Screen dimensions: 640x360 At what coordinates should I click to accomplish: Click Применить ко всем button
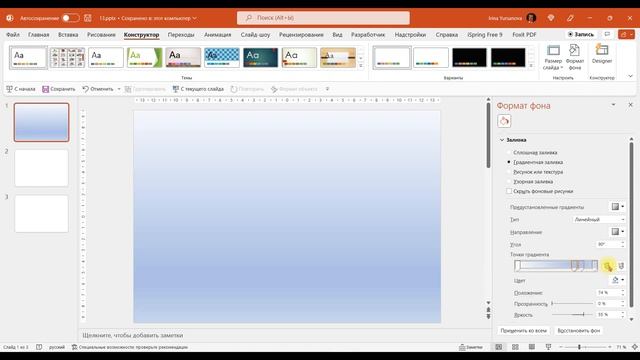(524, 331)
